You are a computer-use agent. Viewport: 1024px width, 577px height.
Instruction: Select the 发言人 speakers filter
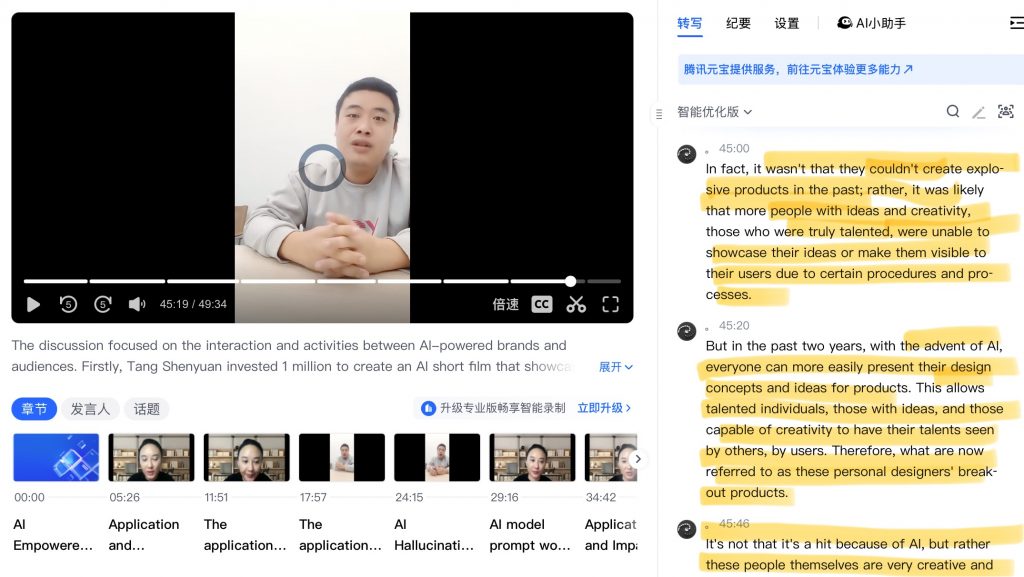click(x=90, y=409)
